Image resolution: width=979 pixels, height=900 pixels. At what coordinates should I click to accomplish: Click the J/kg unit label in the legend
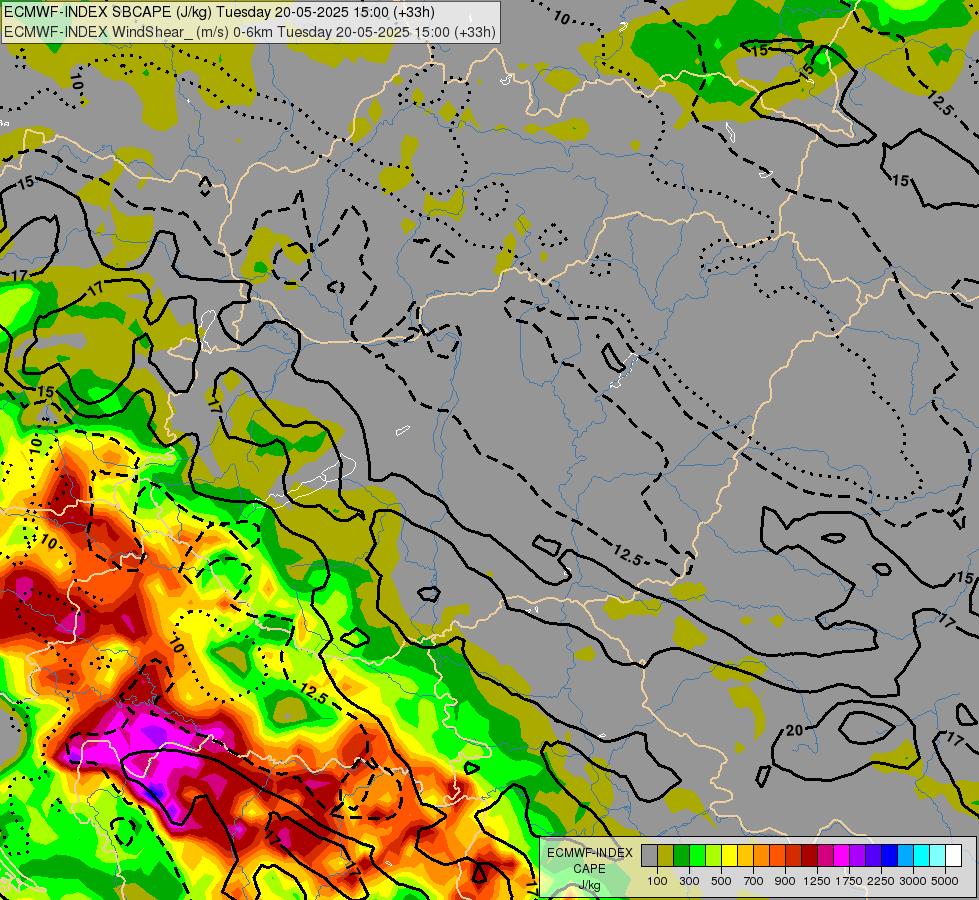point(589,884)
